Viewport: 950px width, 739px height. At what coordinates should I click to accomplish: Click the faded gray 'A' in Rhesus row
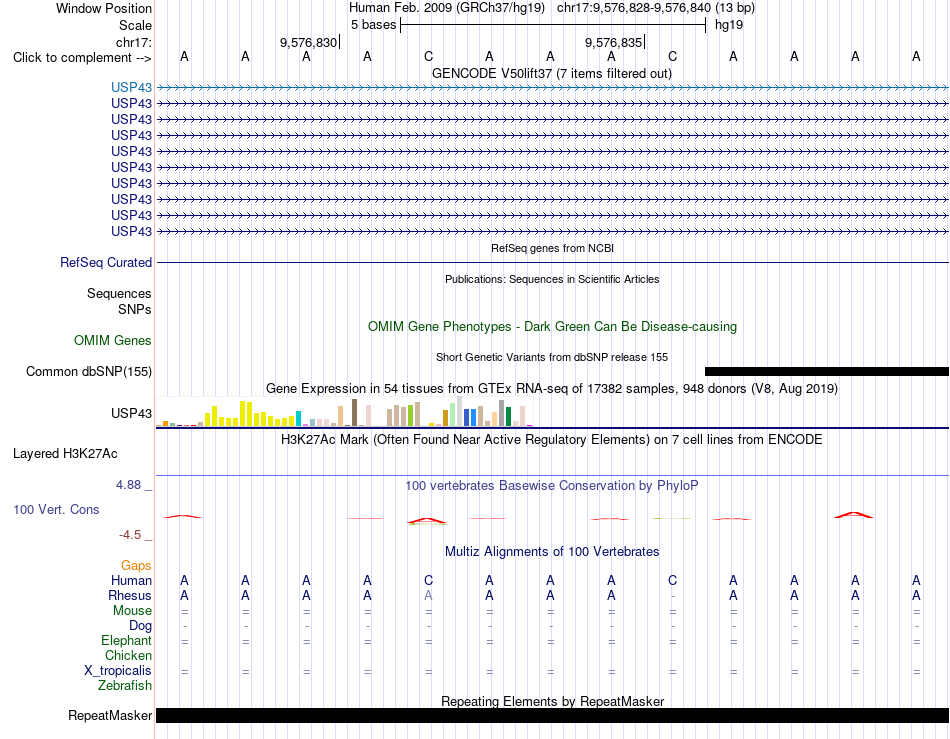[x=428, y=595]
